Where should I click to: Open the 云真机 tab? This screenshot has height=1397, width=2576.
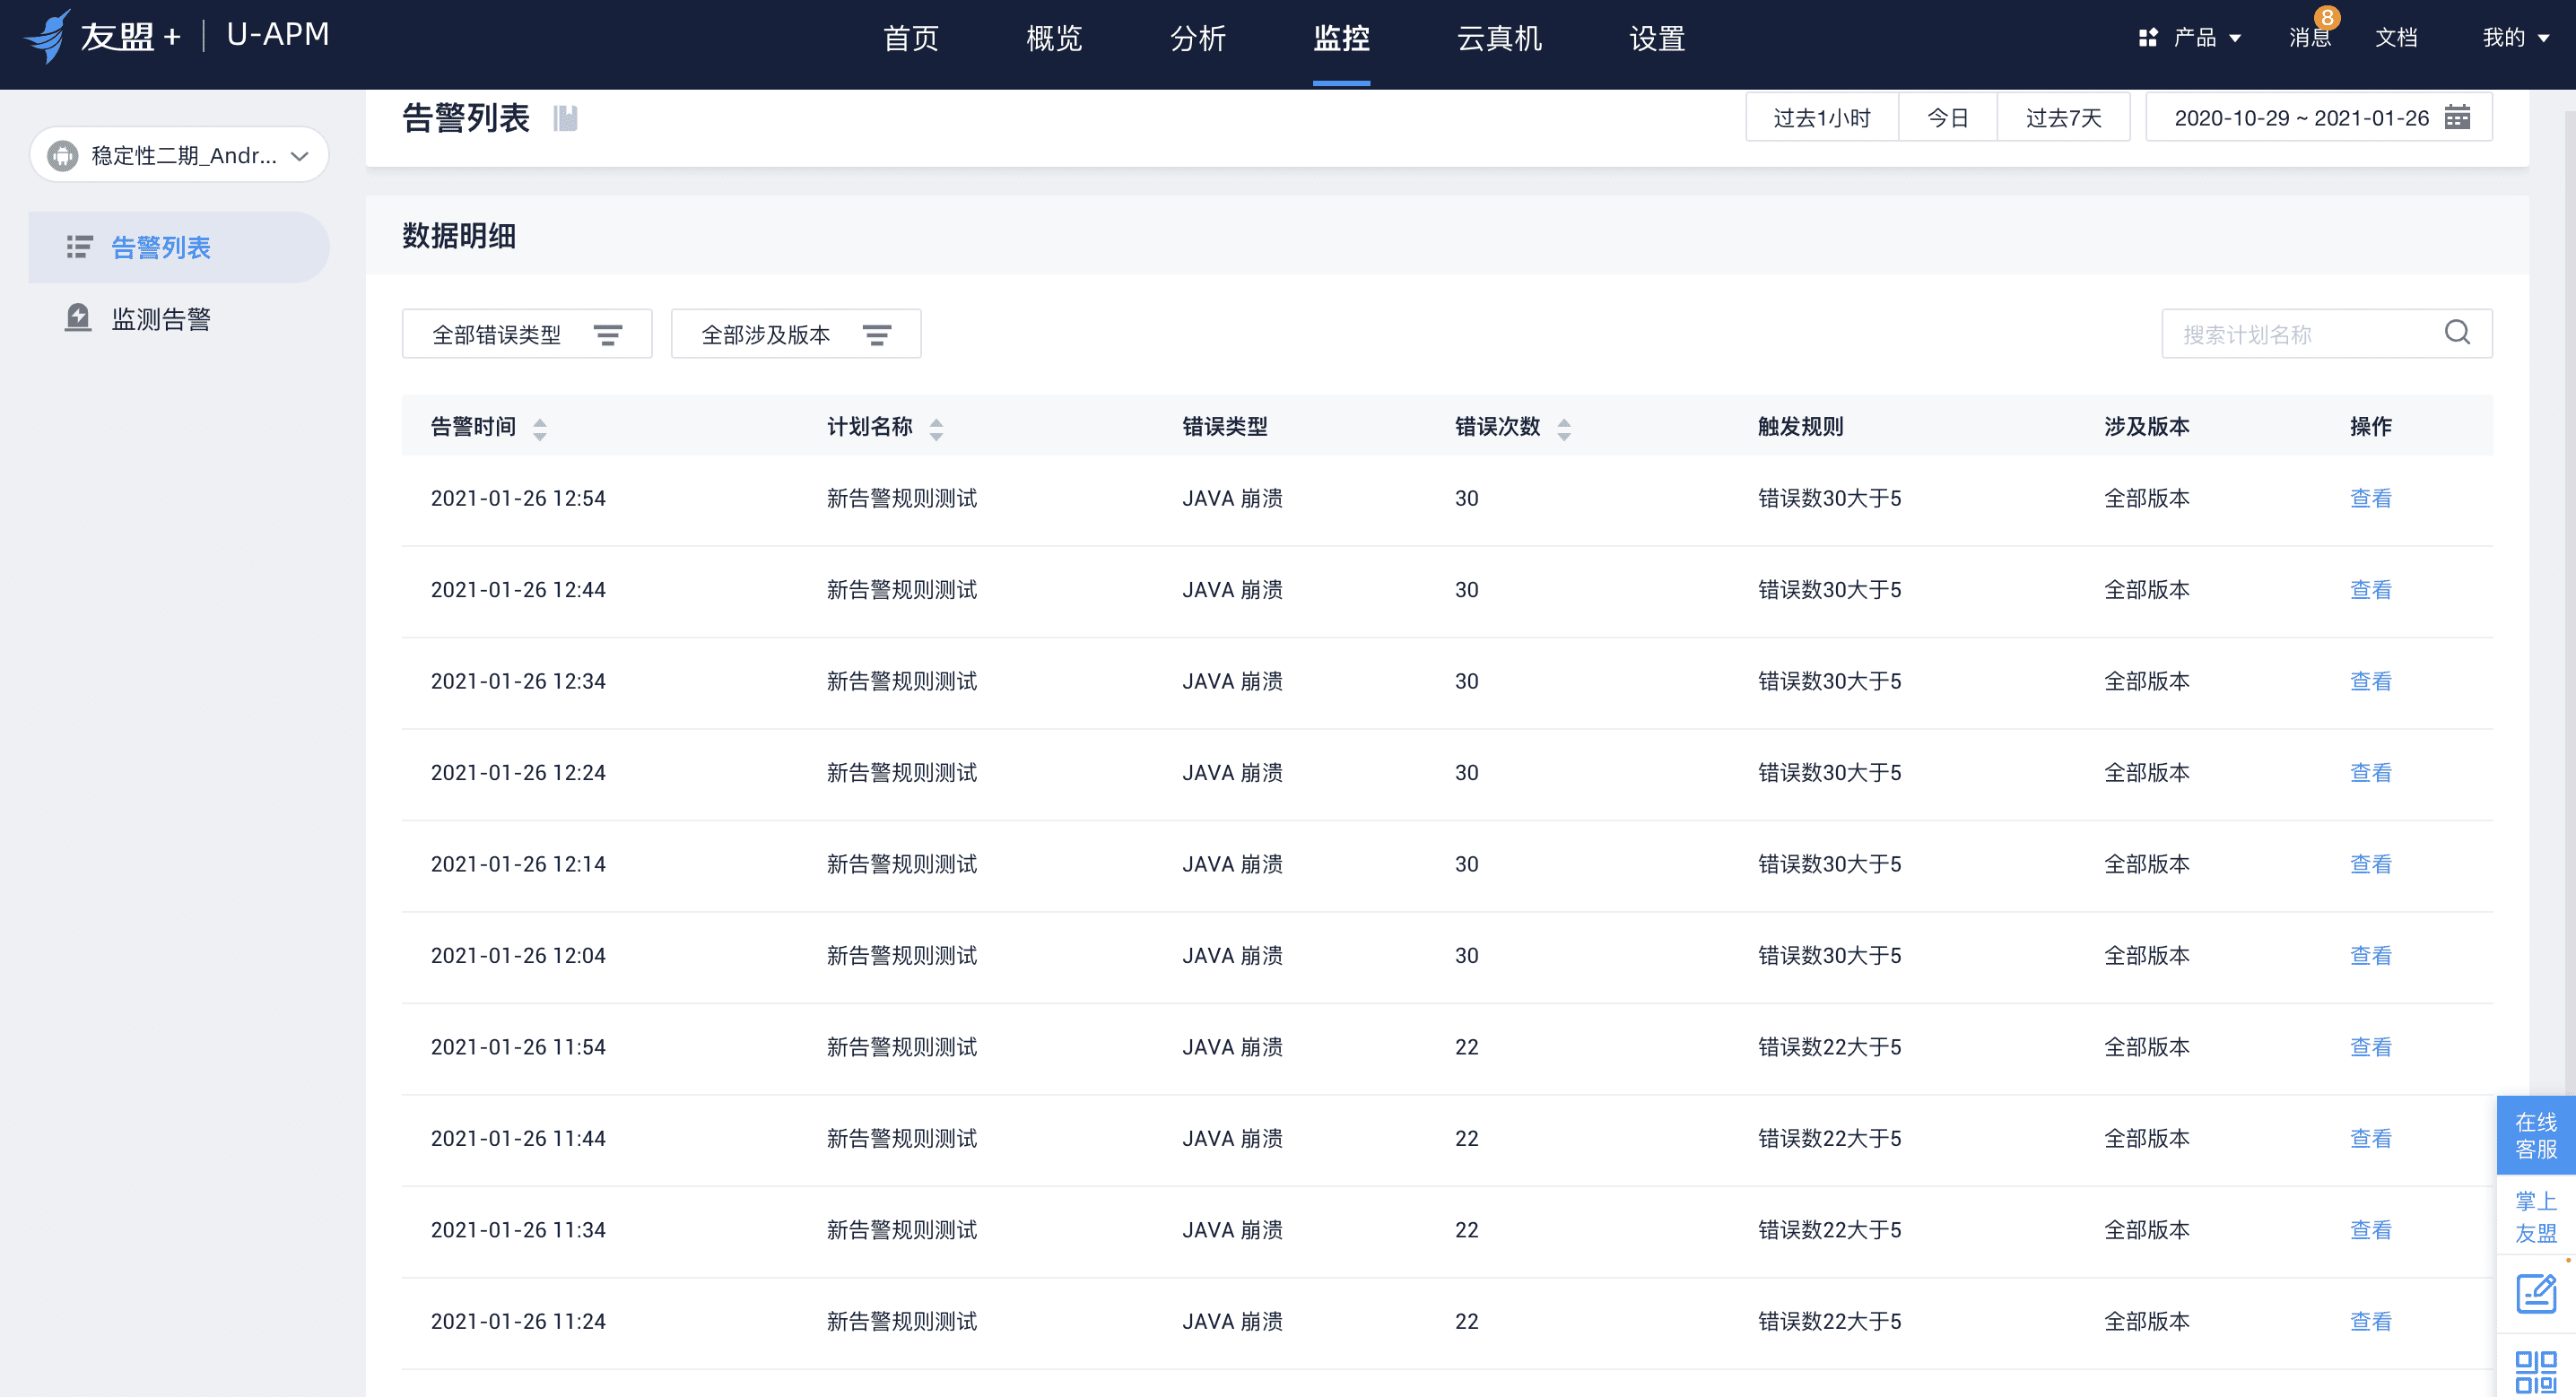pyautogui.click(x=1499, y=38)
